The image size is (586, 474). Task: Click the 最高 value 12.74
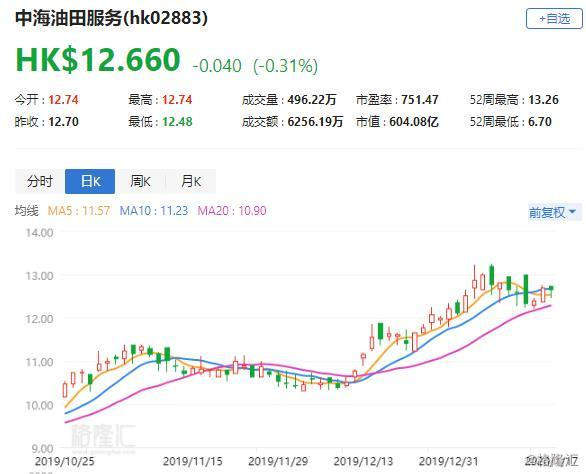[x=177, y=100]
